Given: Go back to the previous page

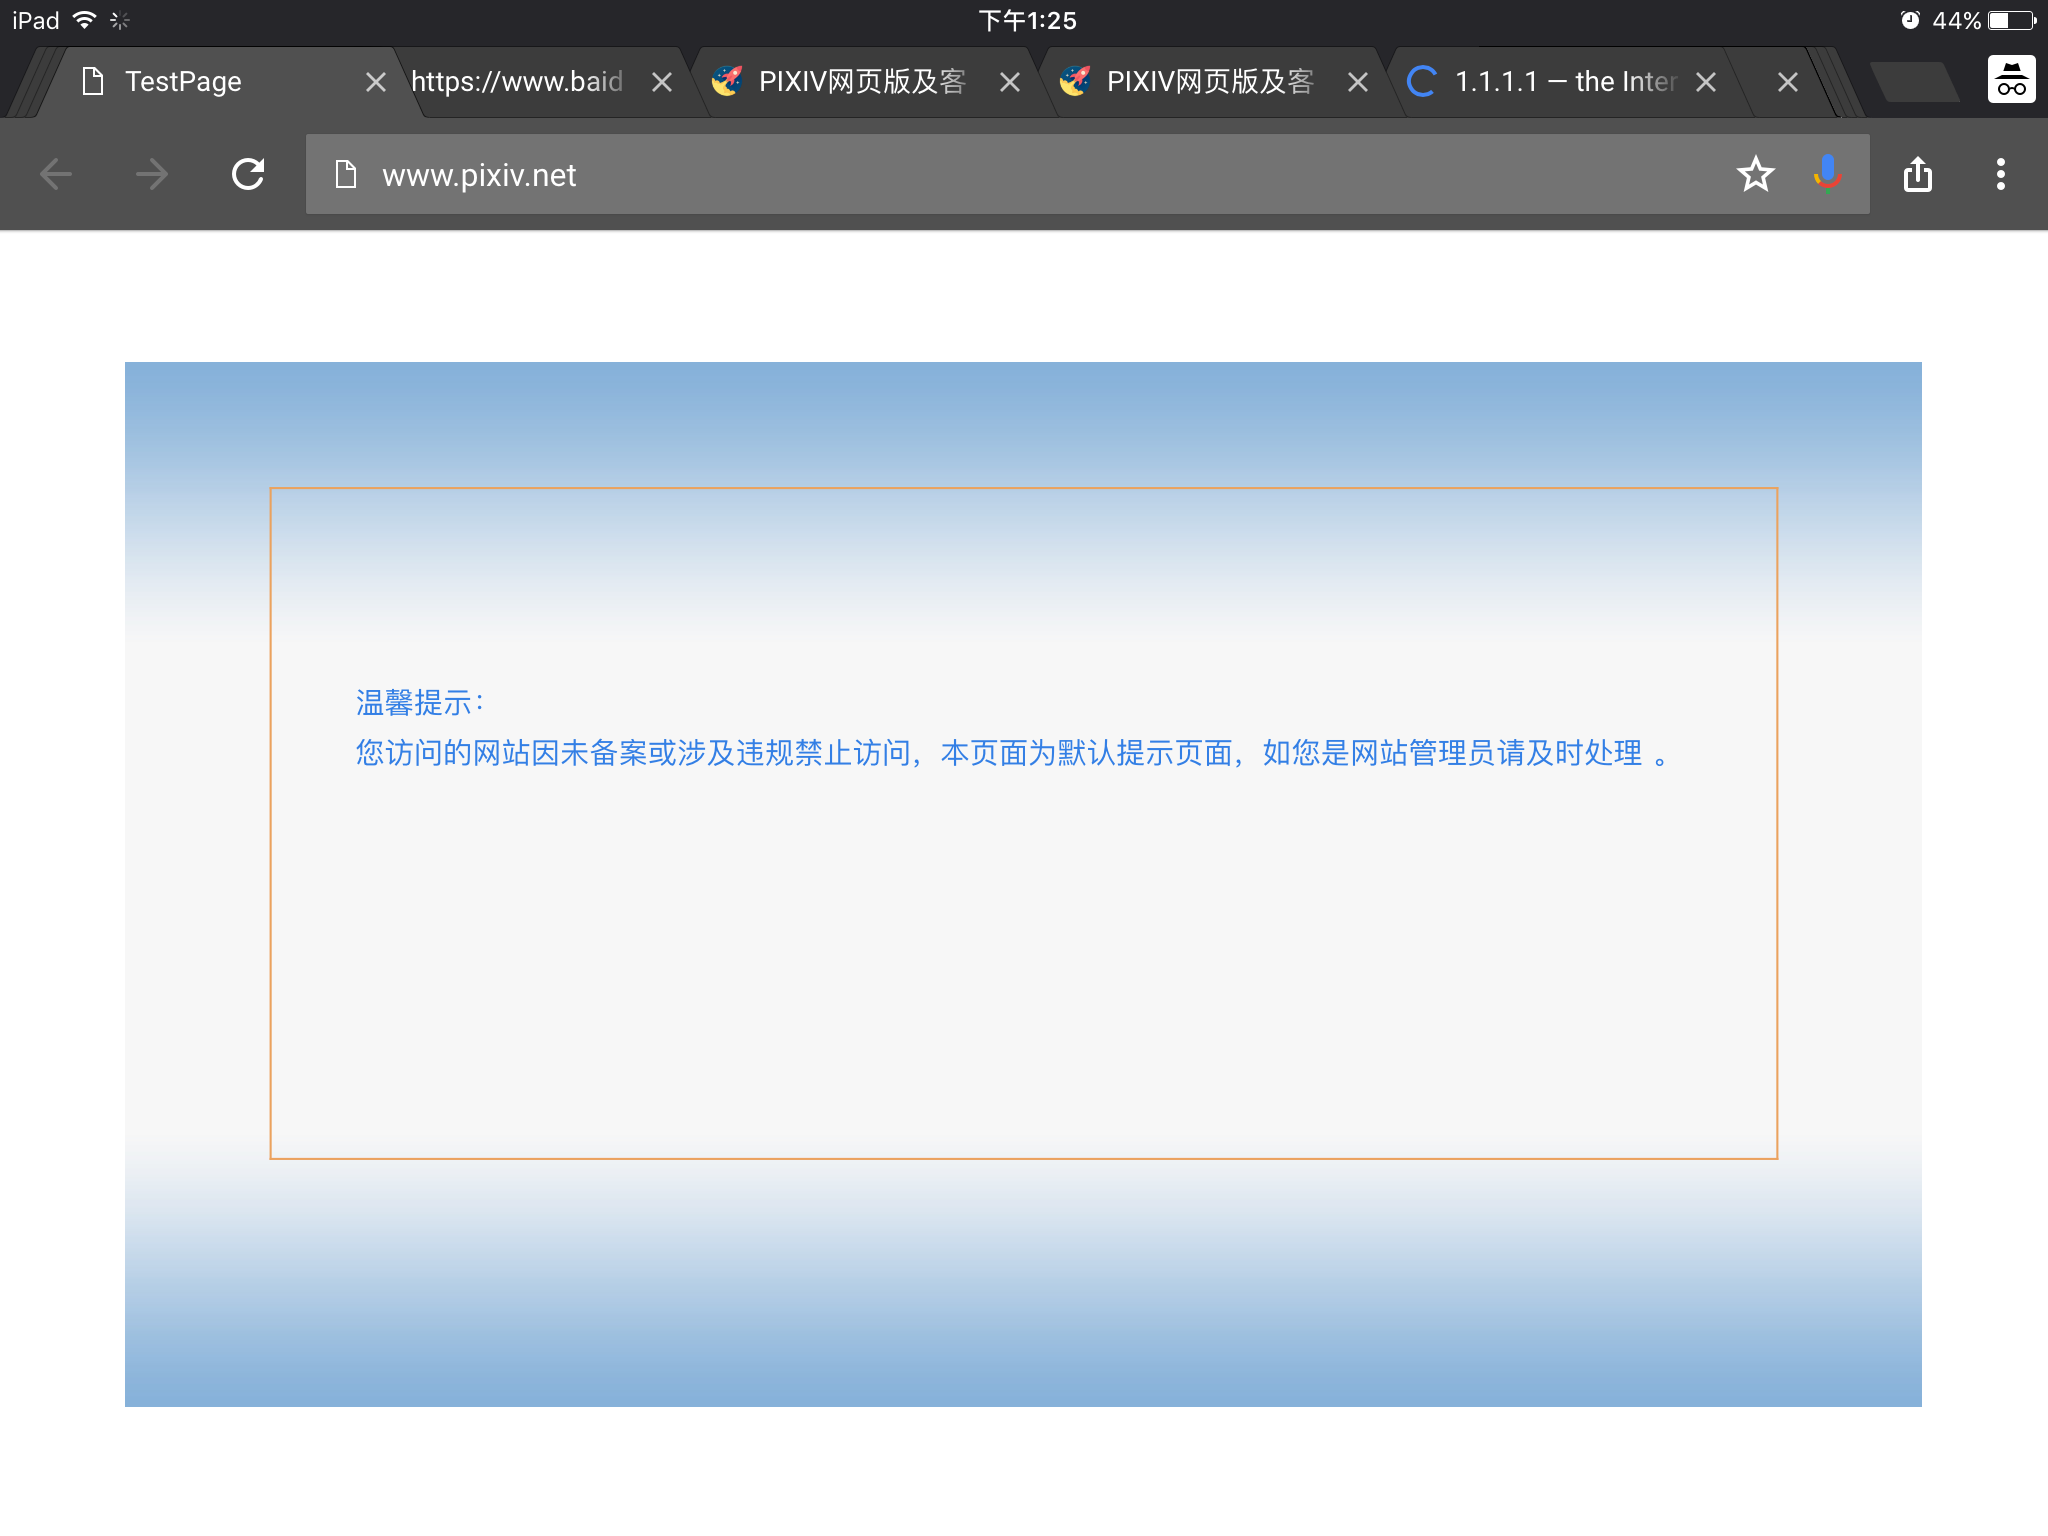Looking at the screenshot, I should point(56,175).
